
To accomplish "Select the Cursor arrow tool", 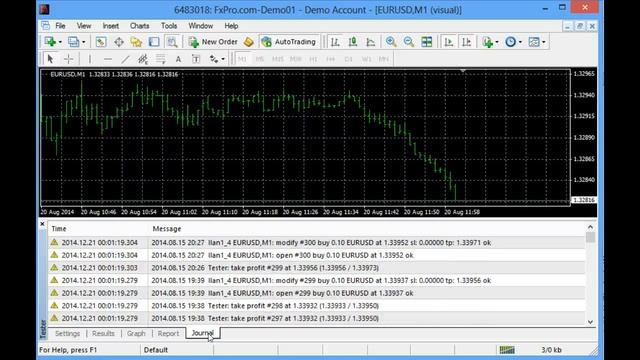I will coord(50,59).
